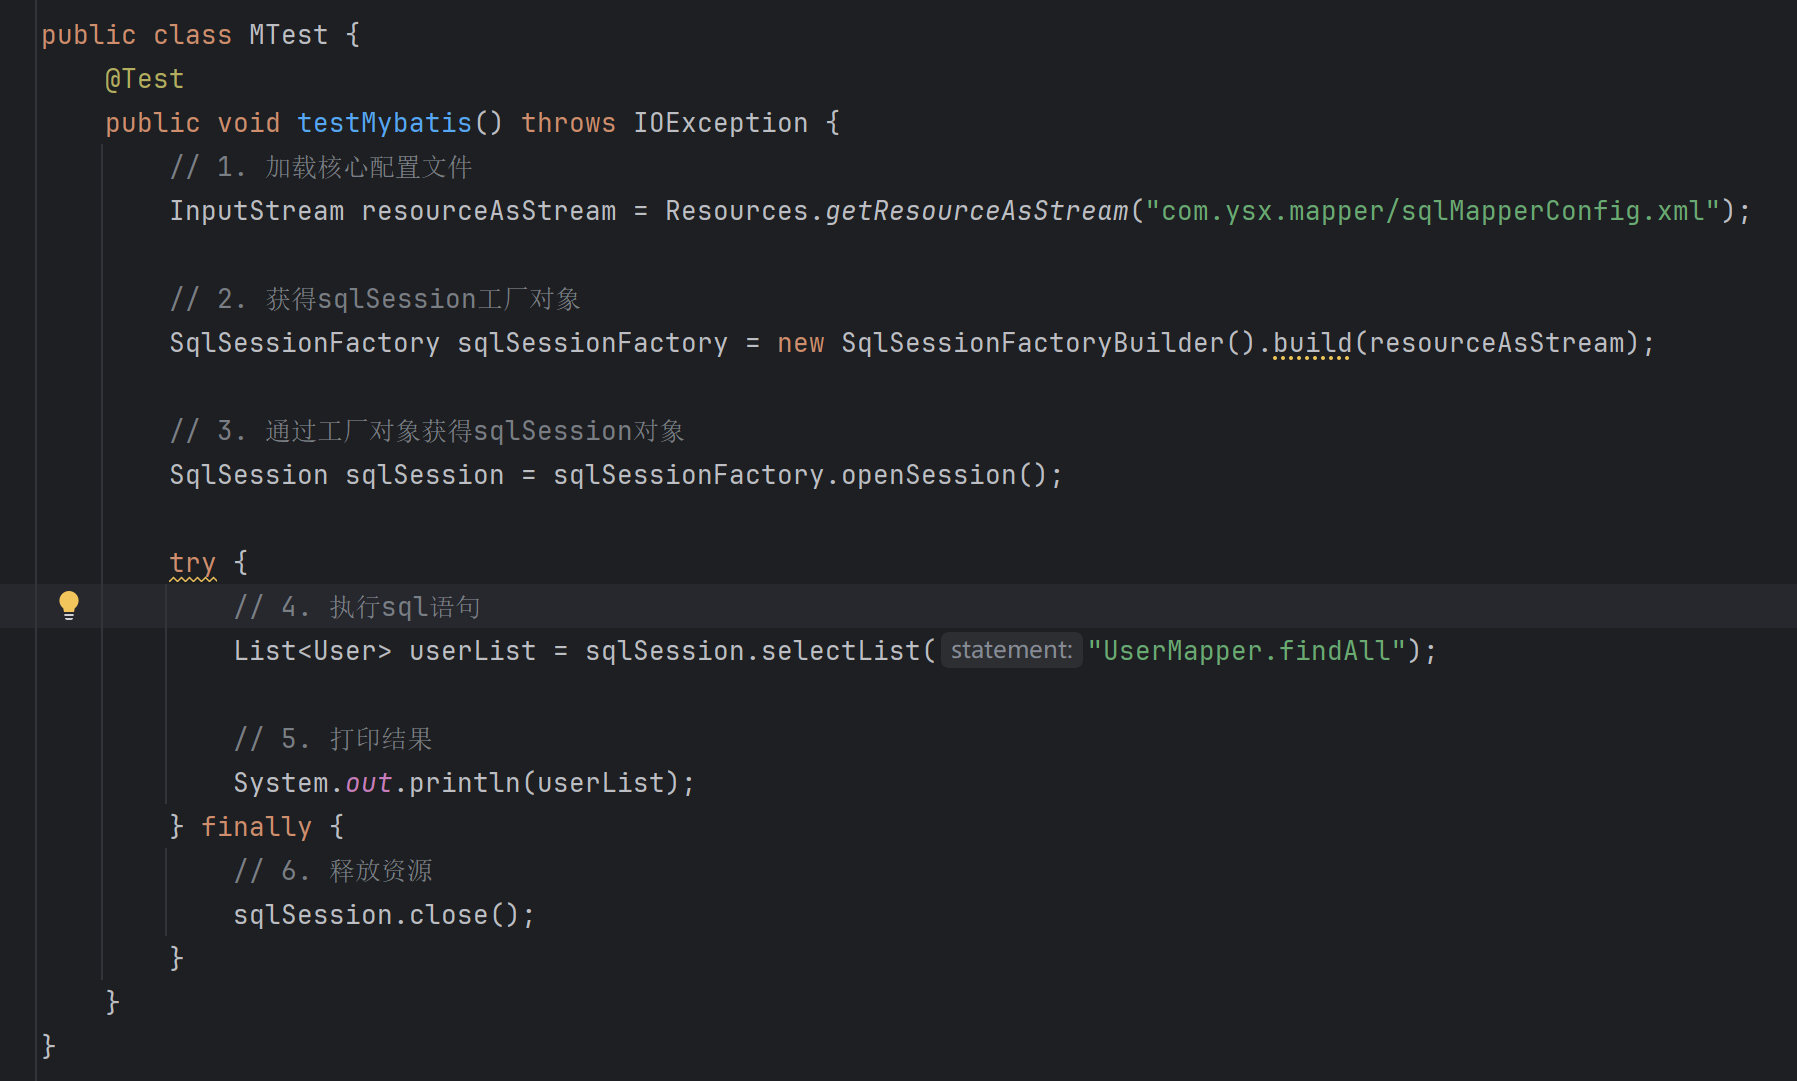Click the @Test annotation
1797x1081 pixels.
(145, 79)
